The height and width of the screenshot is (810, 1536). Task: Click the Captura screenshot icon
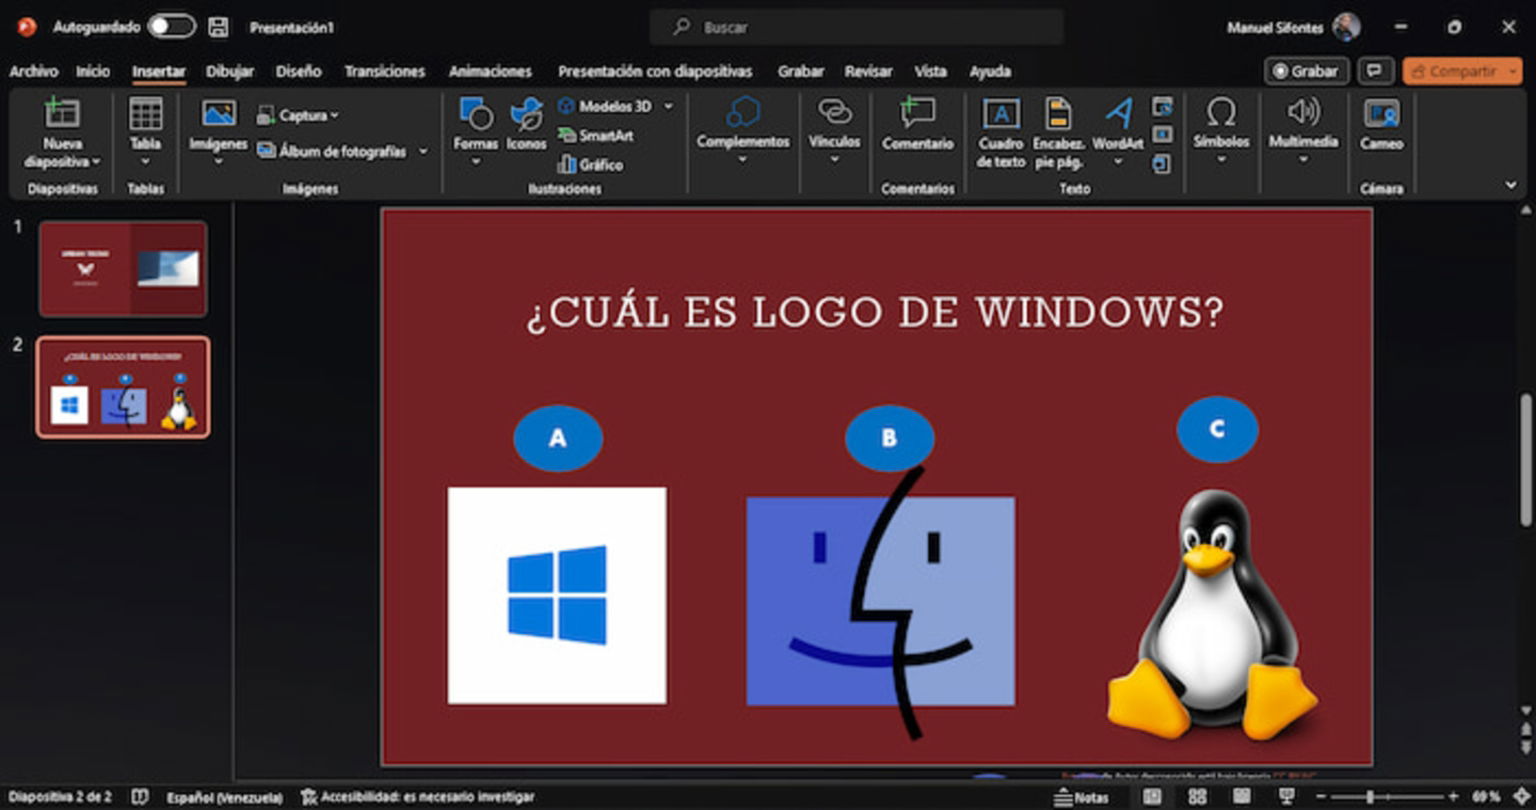(x=266, y=115)
